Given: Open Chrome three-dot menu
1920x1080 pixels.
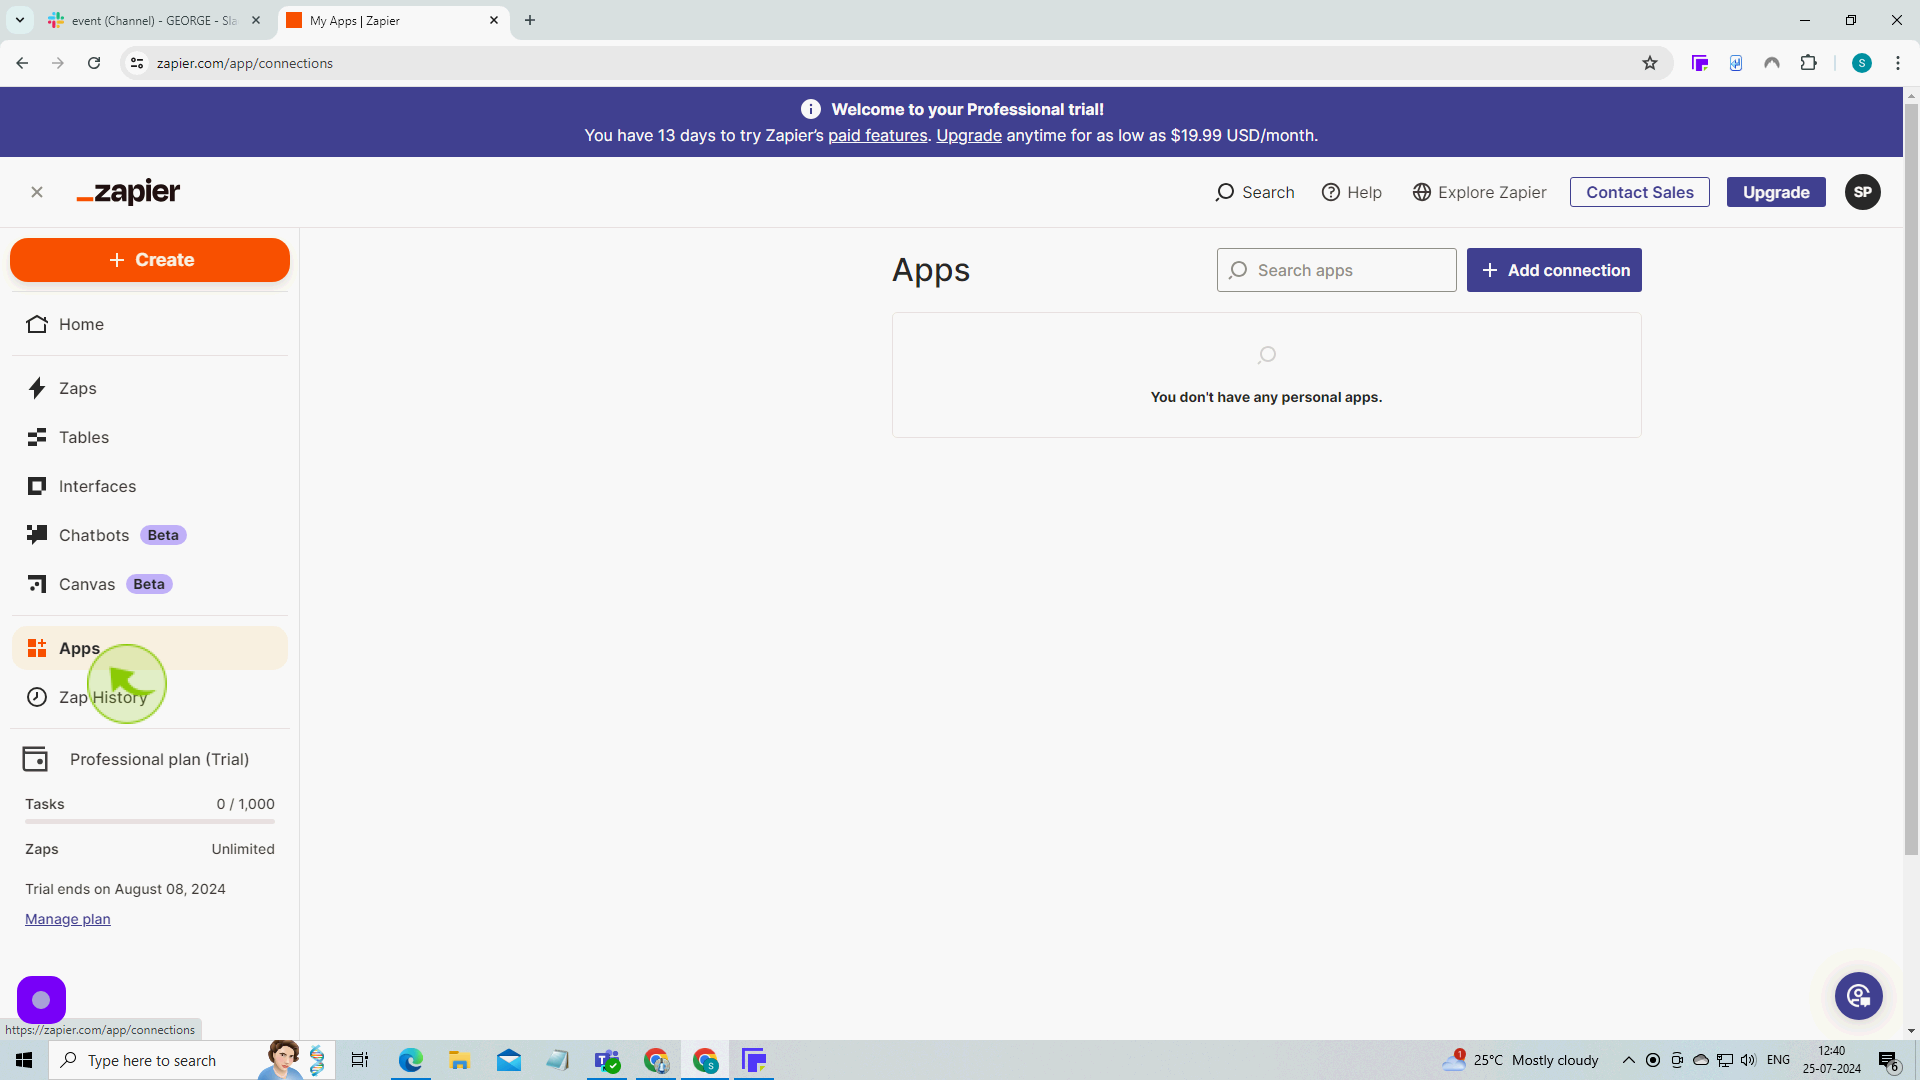Looking at the screenshot, I should tap(1898, 63).
